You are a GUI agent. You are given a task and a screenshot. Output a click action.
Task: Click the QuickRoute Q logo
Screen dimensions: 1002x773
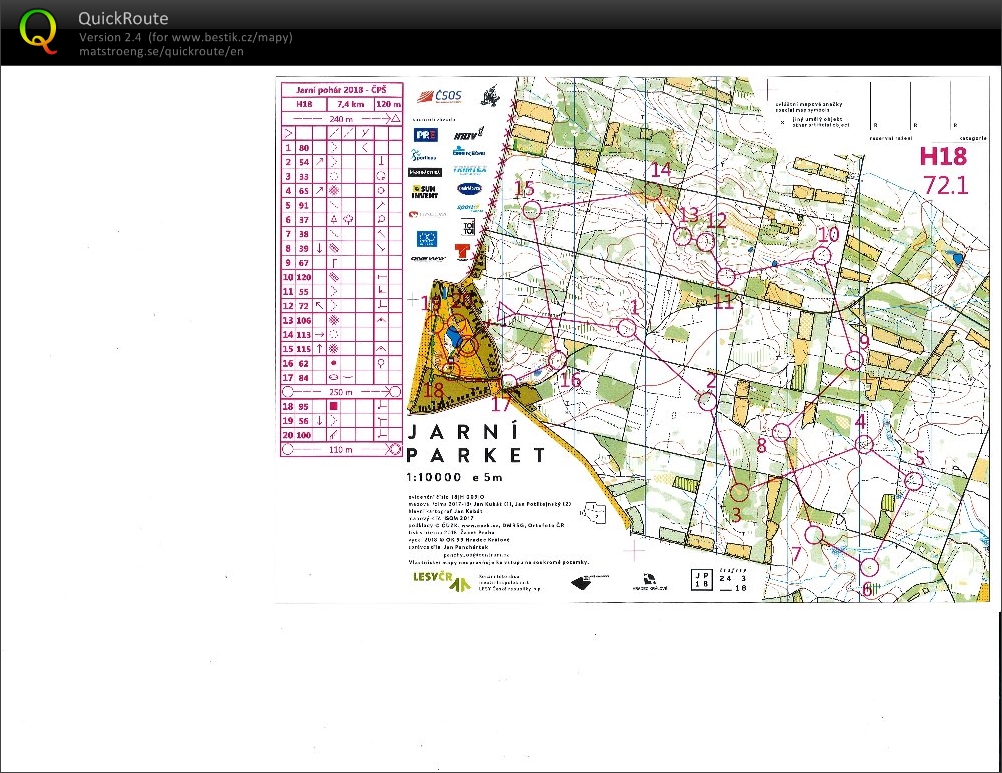click(x=39, y=31)
